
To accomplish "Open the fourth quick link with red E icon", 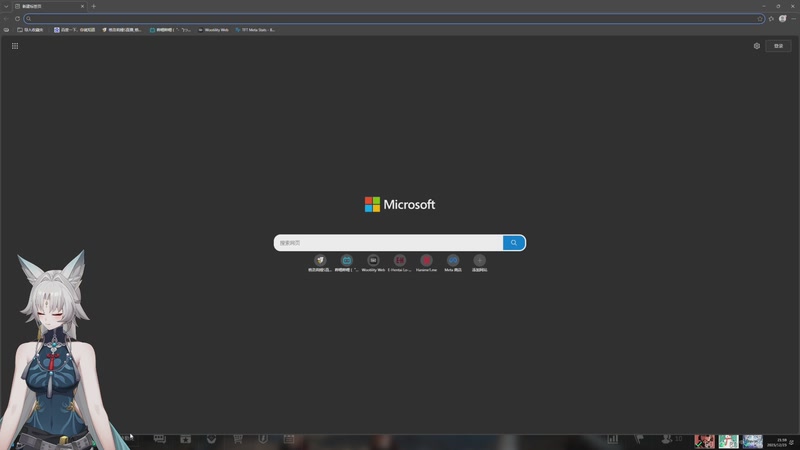I will pos(399,263).
